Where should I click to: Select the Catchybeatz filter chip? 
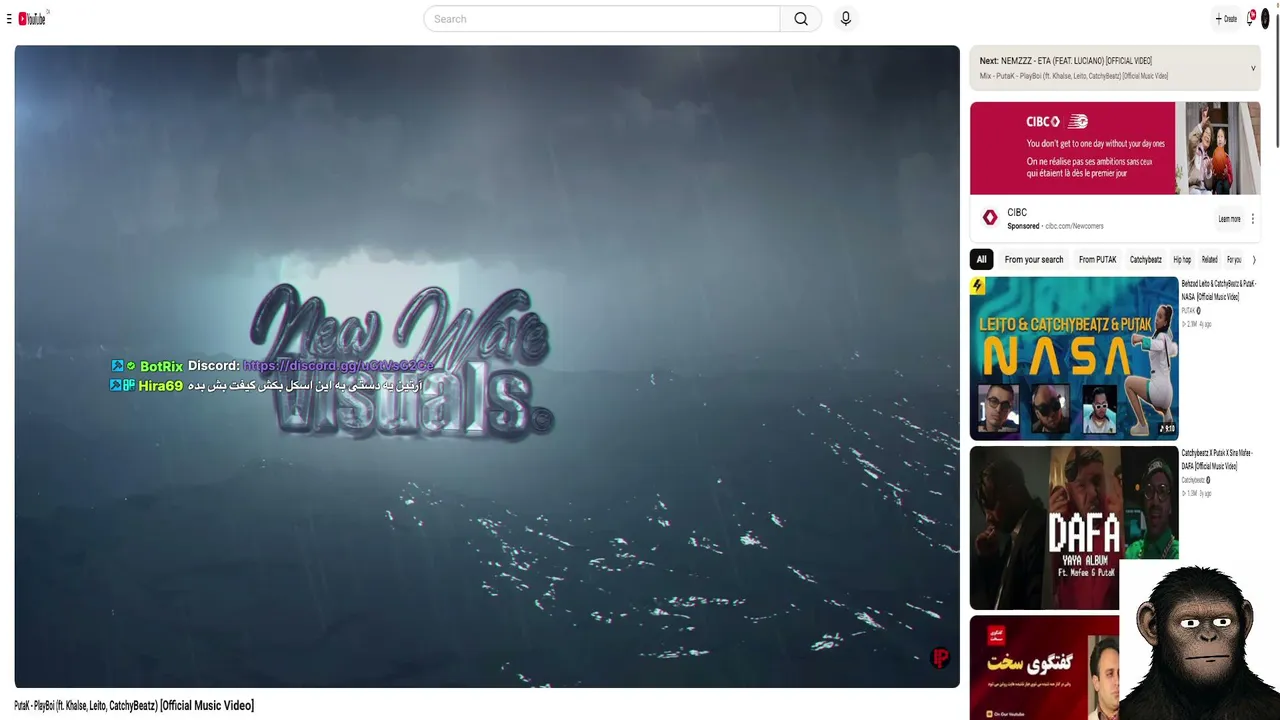pyautogui.click(x=1146, y=260)
